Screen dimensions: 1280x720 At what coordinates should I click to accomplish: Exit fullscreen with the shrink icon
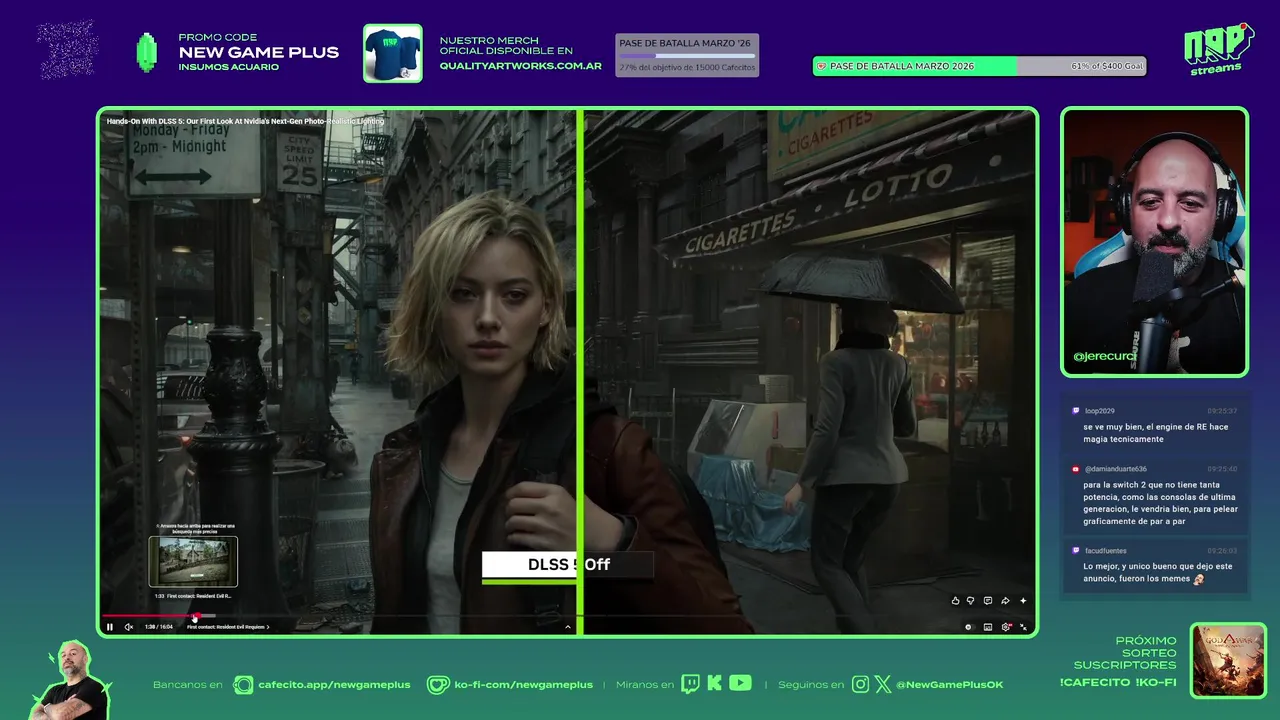click(1023, 627)
